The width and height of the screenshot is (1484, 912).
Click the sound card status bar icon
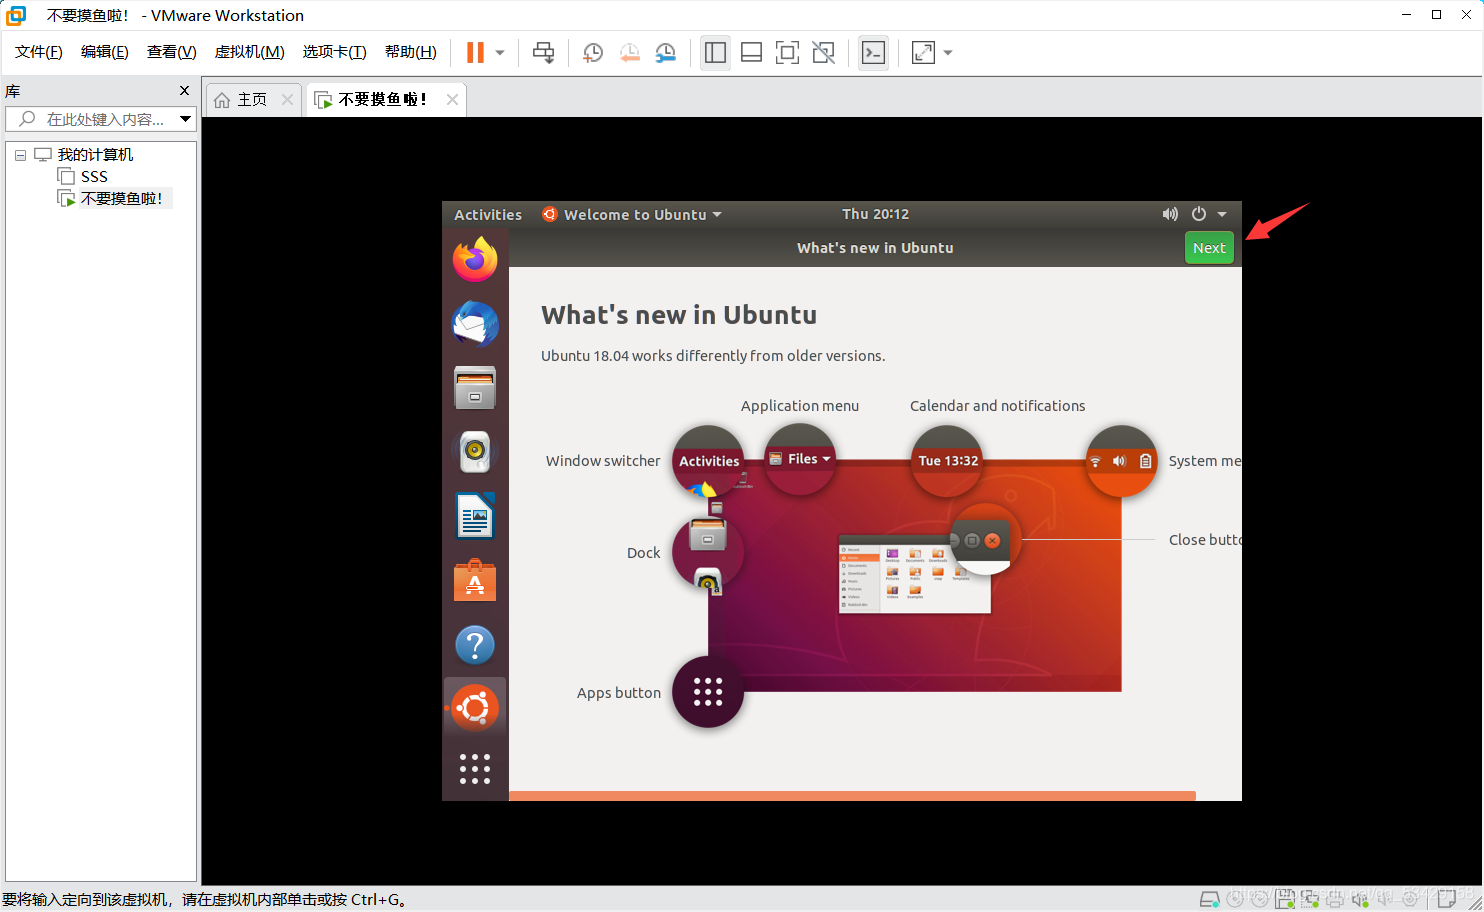[x=1361, y=899]
